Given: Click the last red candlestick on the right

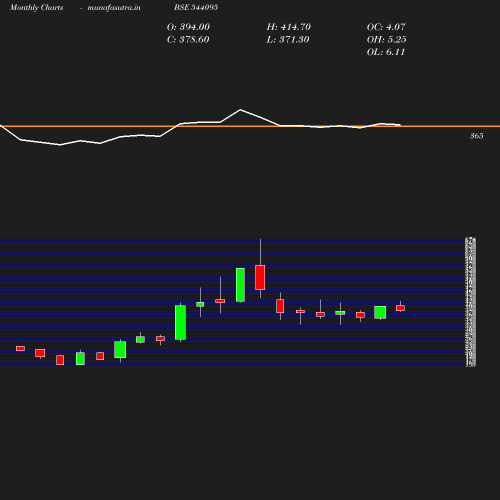Looking at the screenshot, I should [x=400, y=308].
